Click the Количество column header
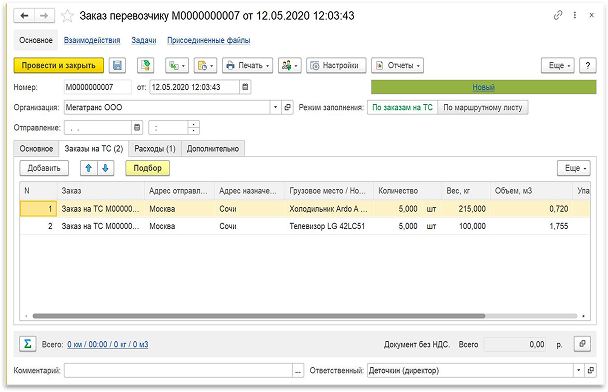The width and height of the screenshot is (608, 392). [x=407, y=191]
